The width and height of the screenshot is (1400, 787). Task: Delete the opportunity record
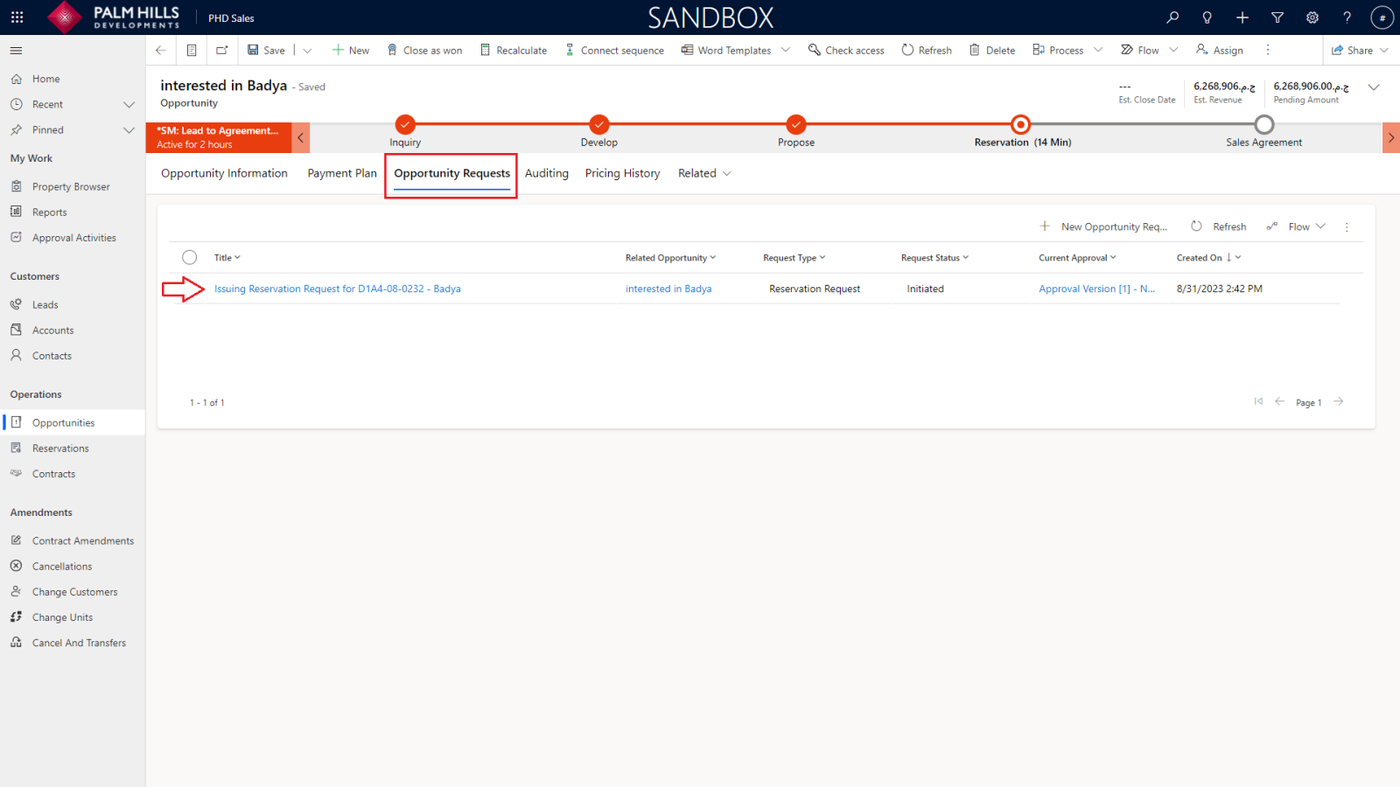992,50
